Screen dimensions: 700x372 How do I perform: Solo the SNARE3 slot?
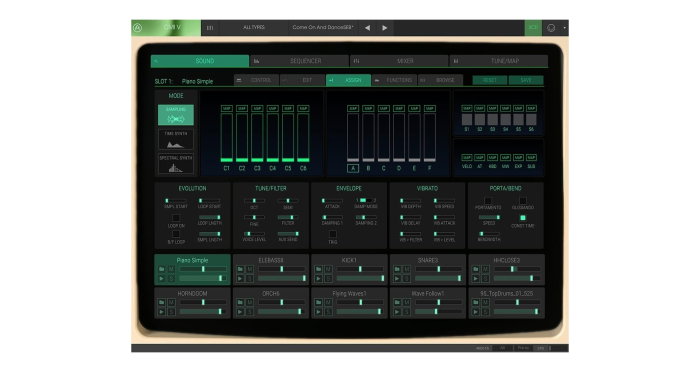[x=407, y=279]
